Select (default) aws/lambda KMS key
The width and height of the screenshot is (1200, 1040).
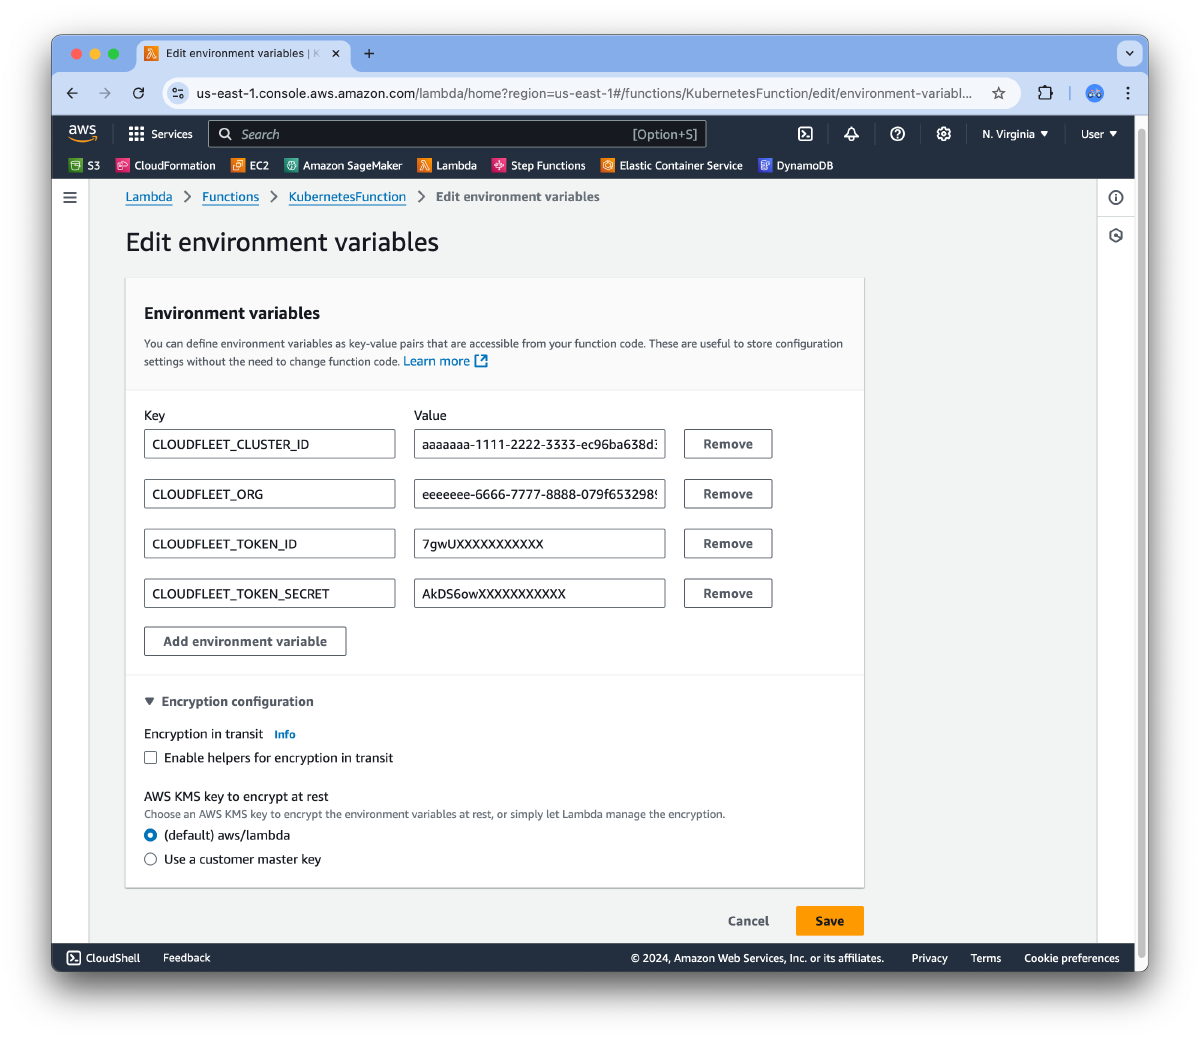[x=151, y=835]
